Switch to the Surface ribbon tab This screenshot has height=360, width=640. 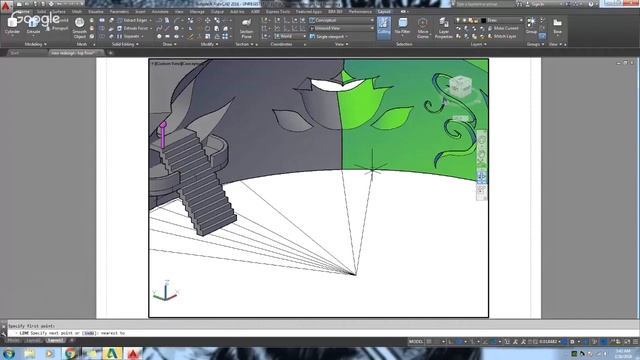(59, 12)
